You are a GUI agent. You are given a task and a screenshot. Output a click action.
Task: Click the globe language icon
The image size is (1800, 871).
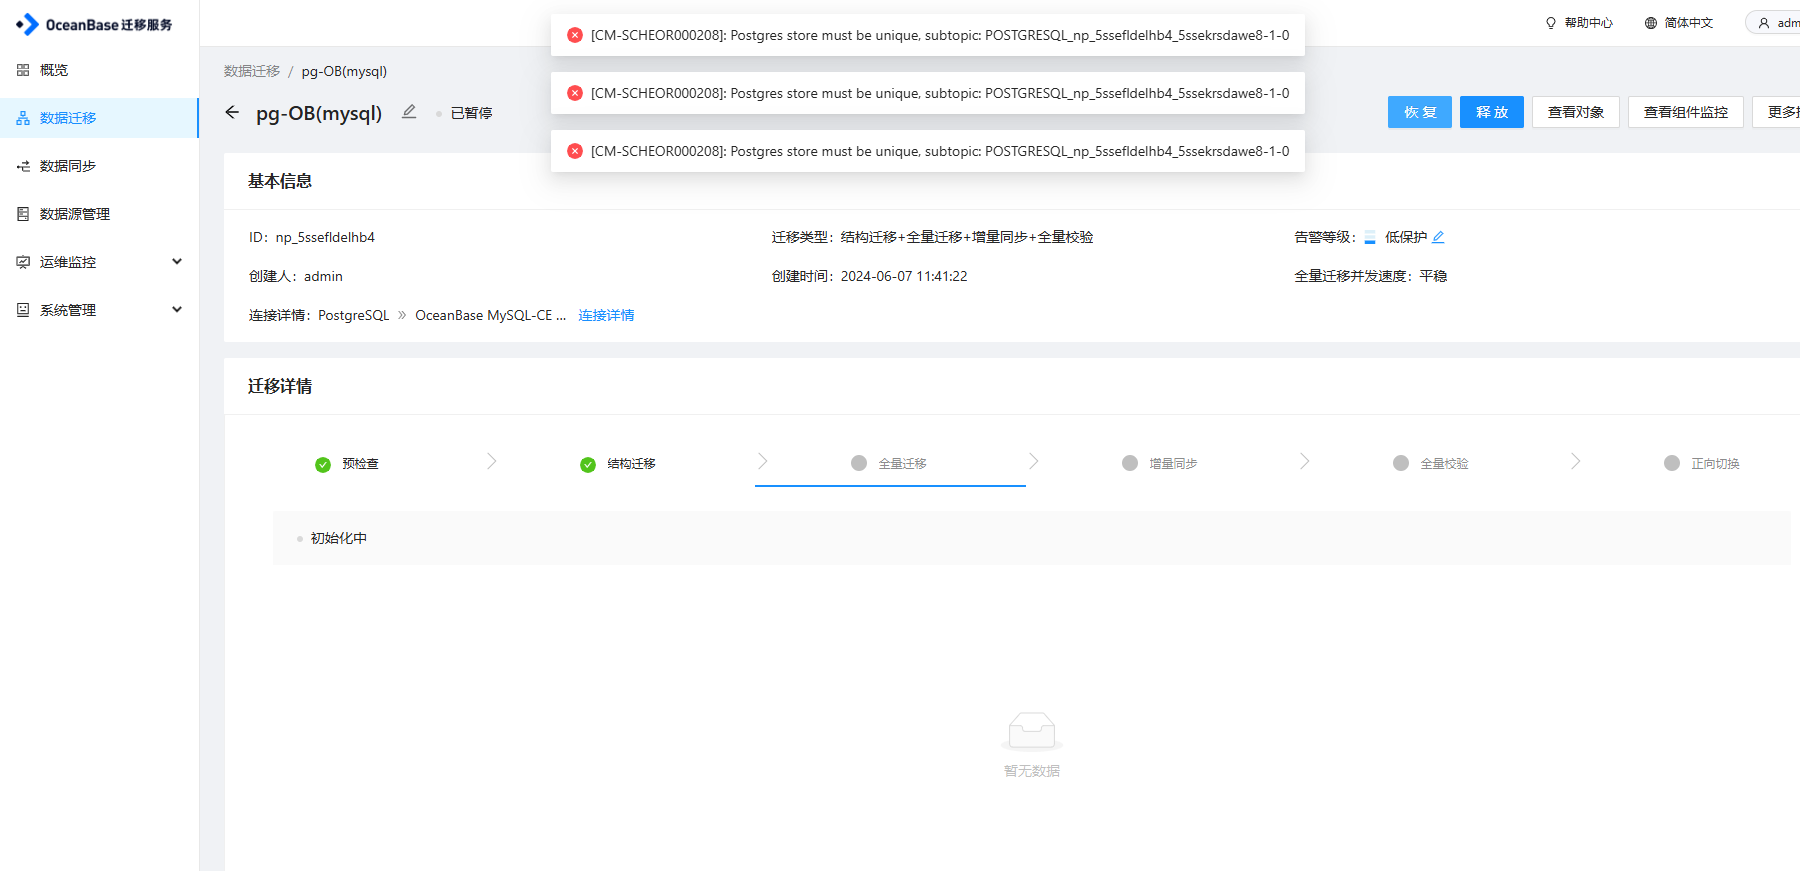(1651, 23)
